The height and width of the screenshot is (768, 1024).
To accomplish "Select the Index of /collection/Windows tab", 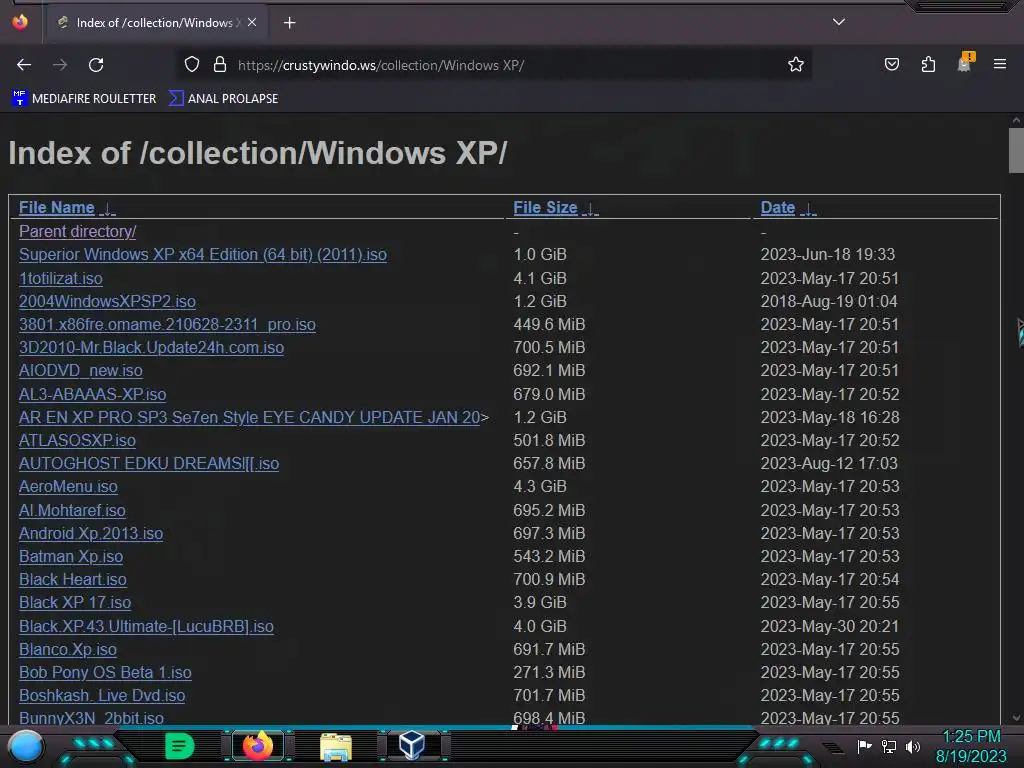I will point(157,23).
